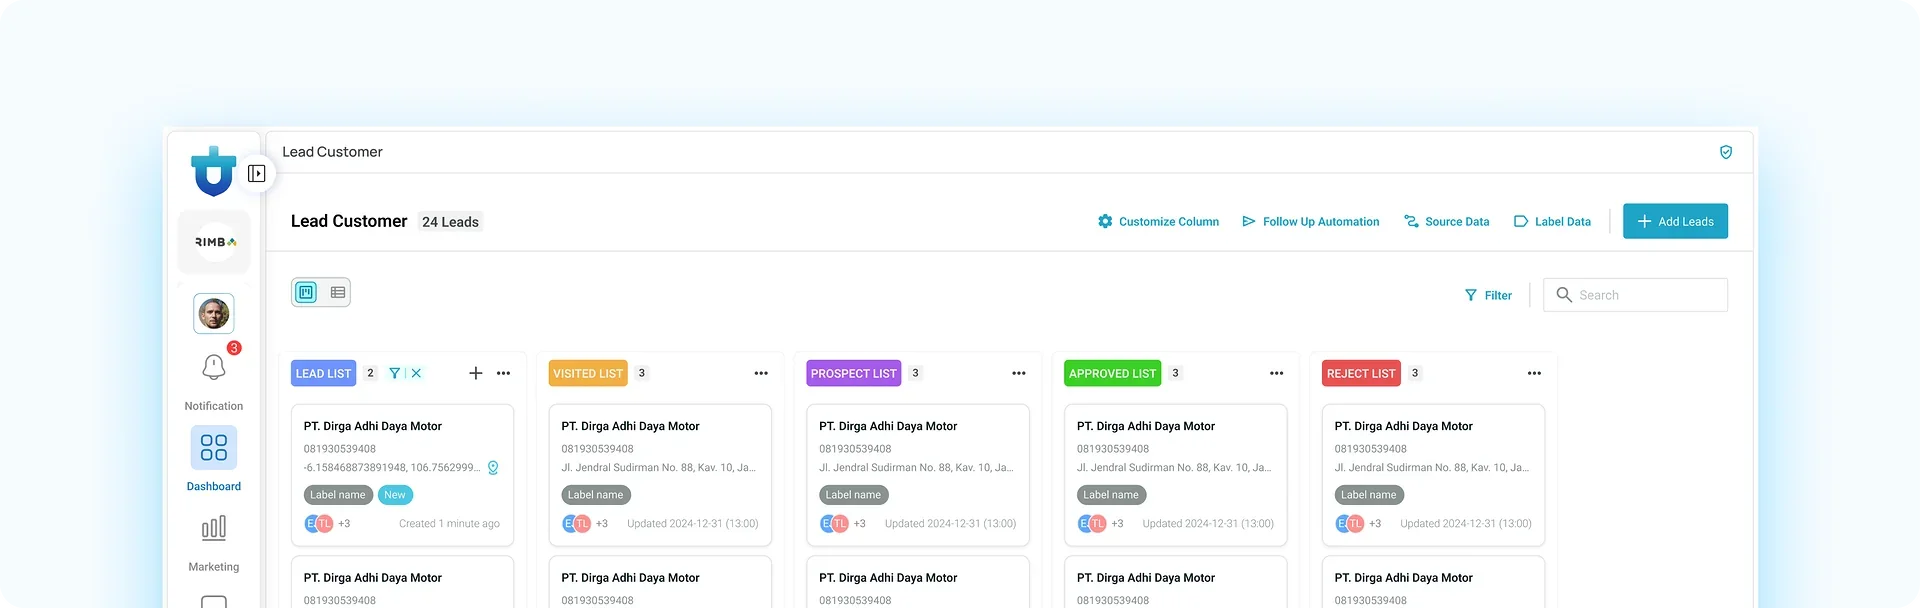
Task: Open Follow Up Automation
Action: coord(1310,222)
